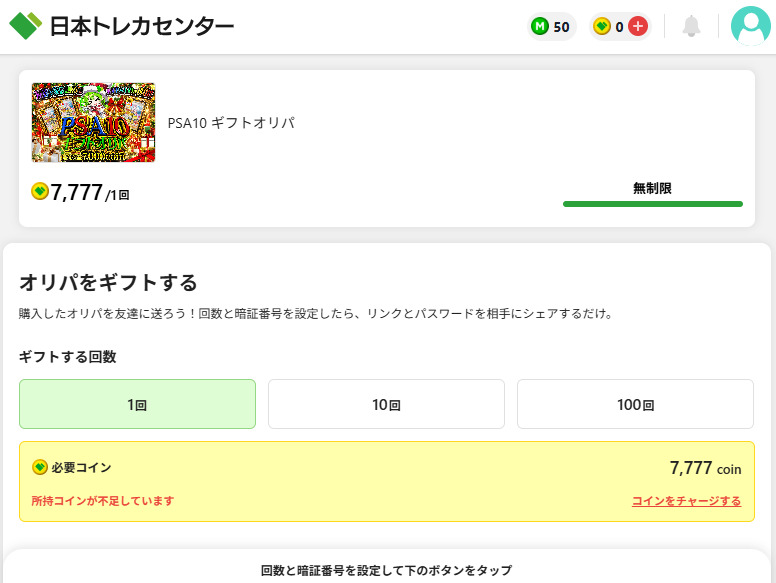The width and height of the screenshot is (776, 583).
Task: Open the notifications bell
Action: 691,26
